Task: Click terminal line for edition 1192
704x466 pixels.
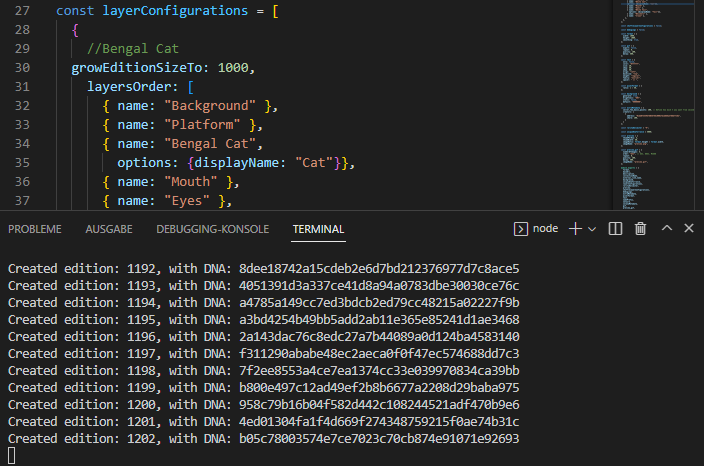Action: pos(264,268)
